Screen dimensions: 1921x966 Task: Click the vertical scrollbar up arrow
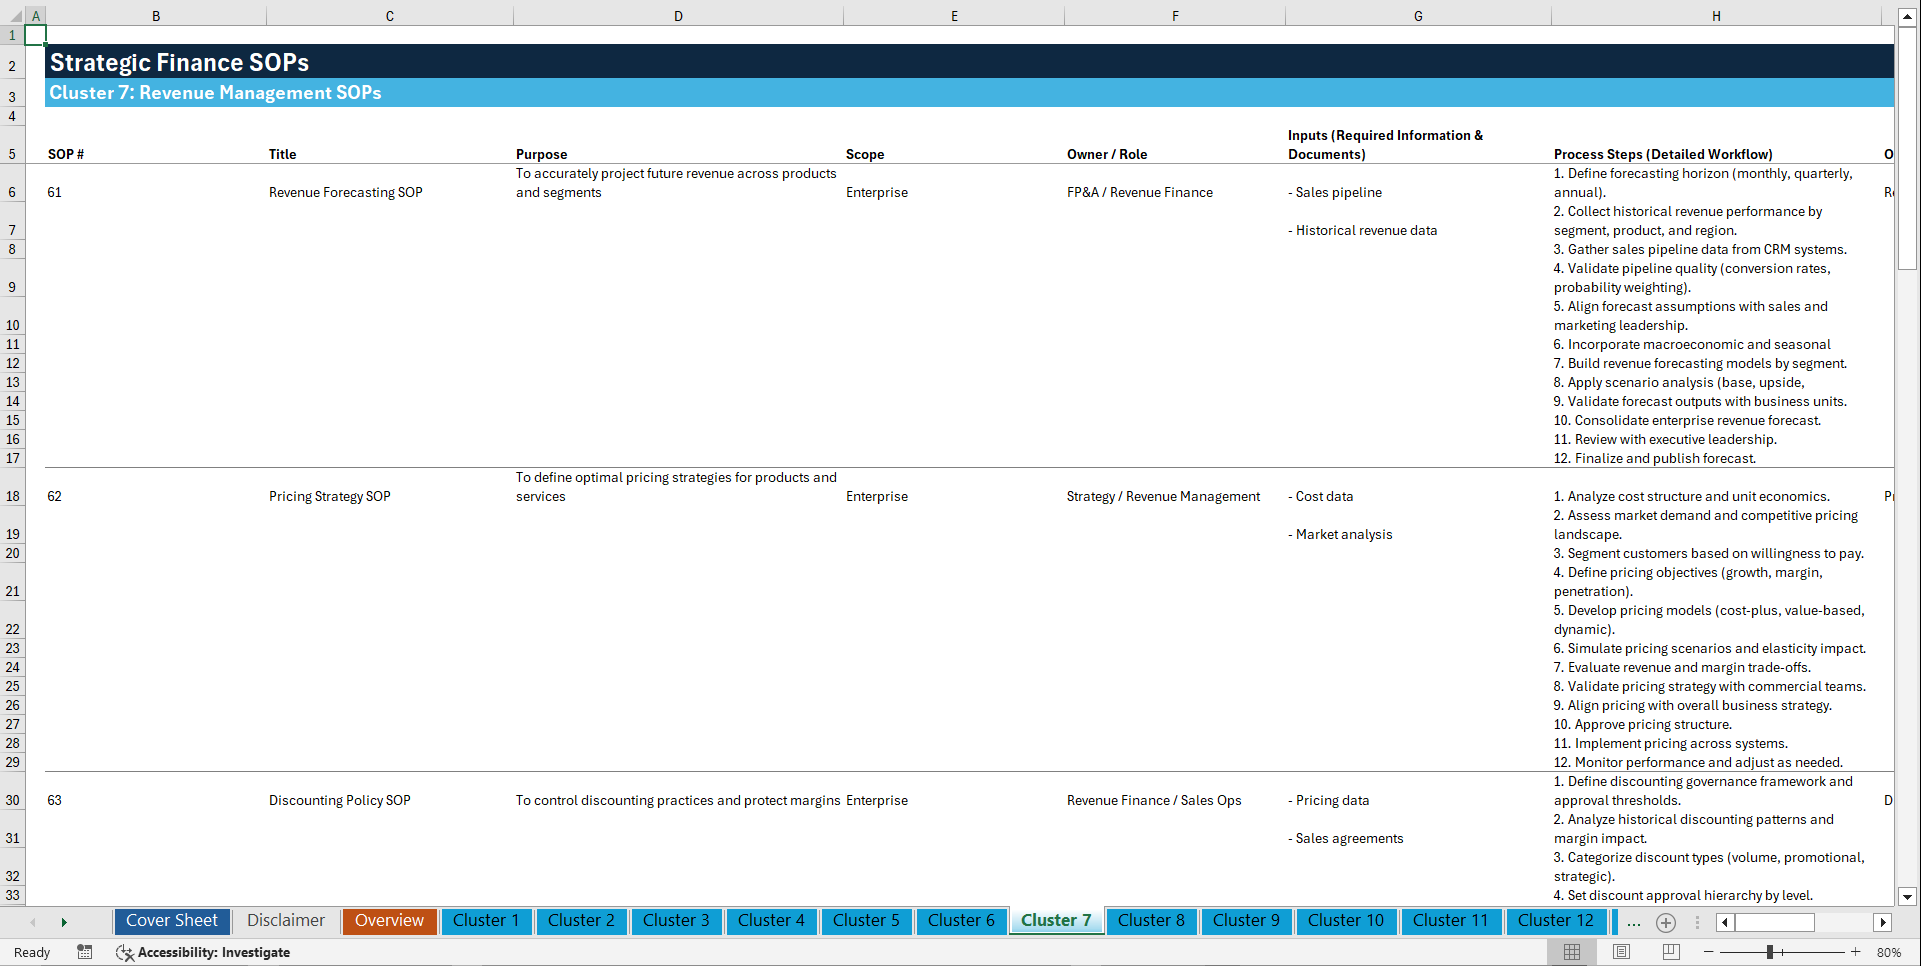pyautogui.click(x=1908, y=15)
